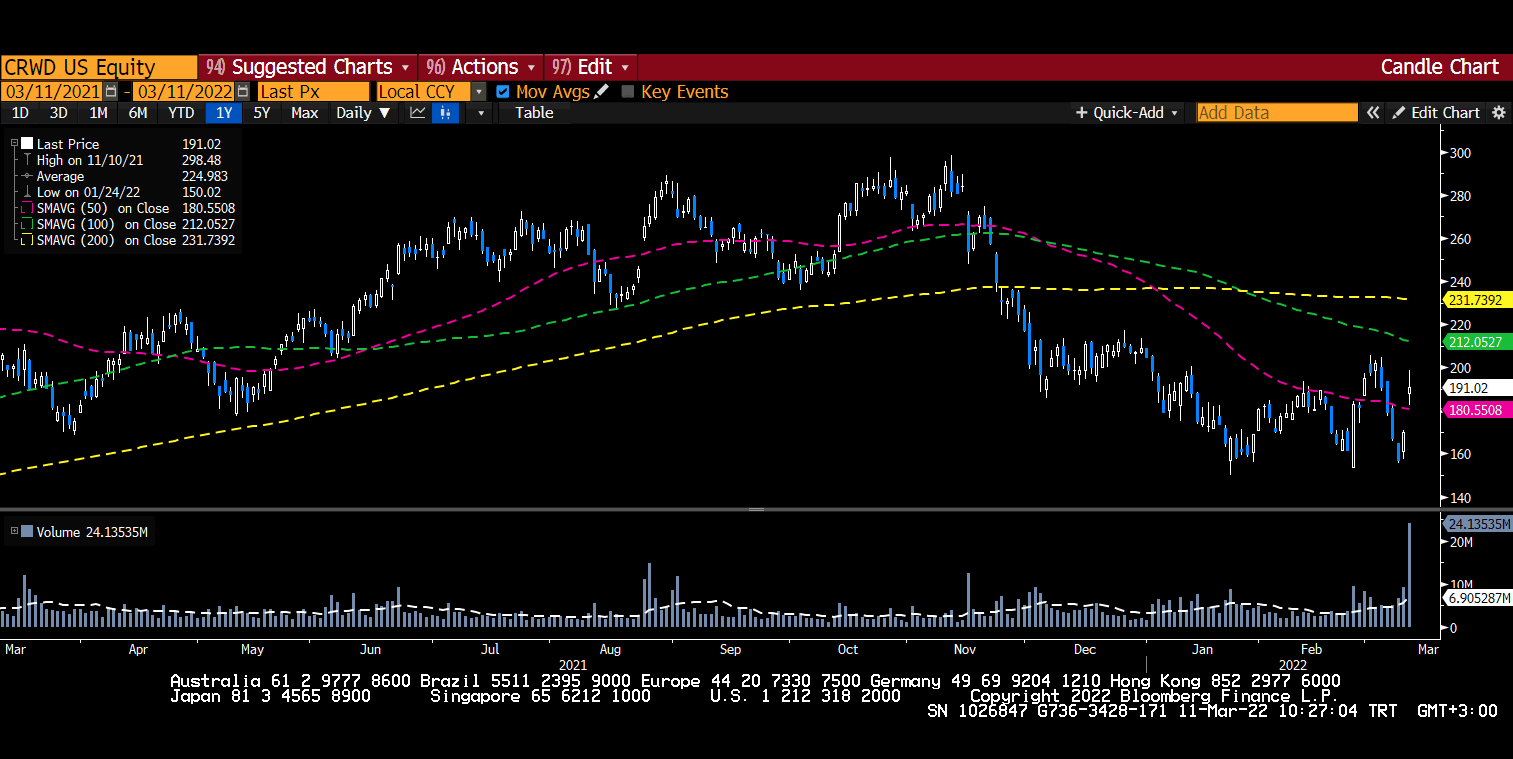Click the Local CCY currency field

click(x=424, y=91)
